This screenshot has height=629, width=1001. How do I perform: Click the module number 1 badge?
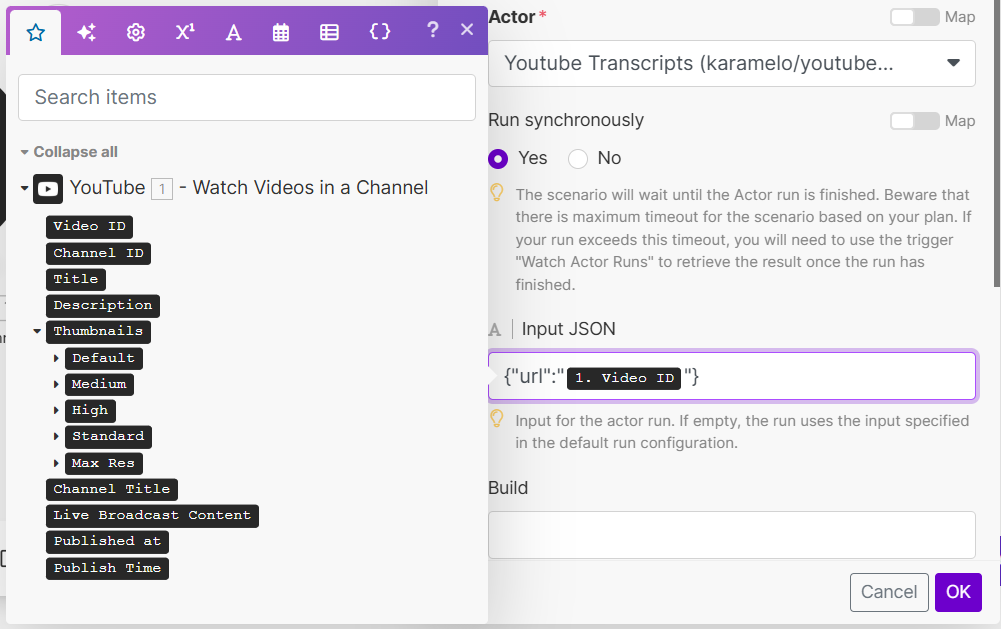point(162,189)
